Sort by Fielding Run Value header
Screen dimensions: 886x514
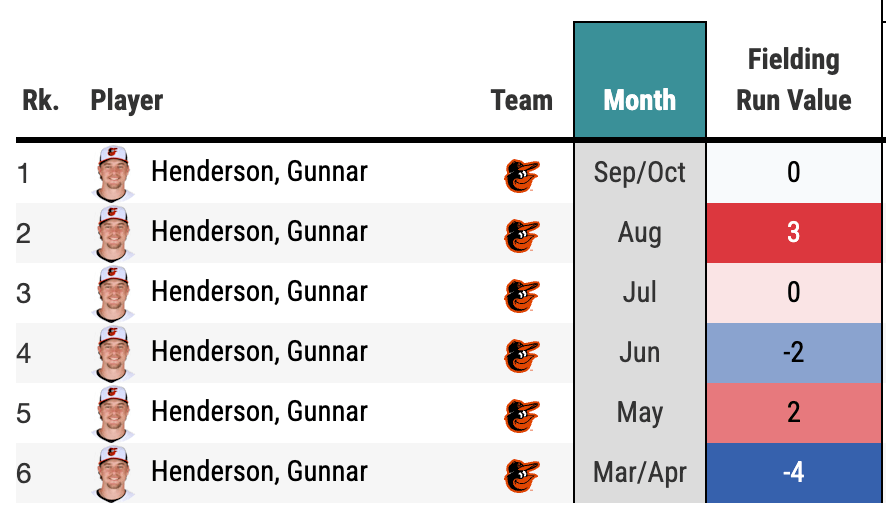794,80
